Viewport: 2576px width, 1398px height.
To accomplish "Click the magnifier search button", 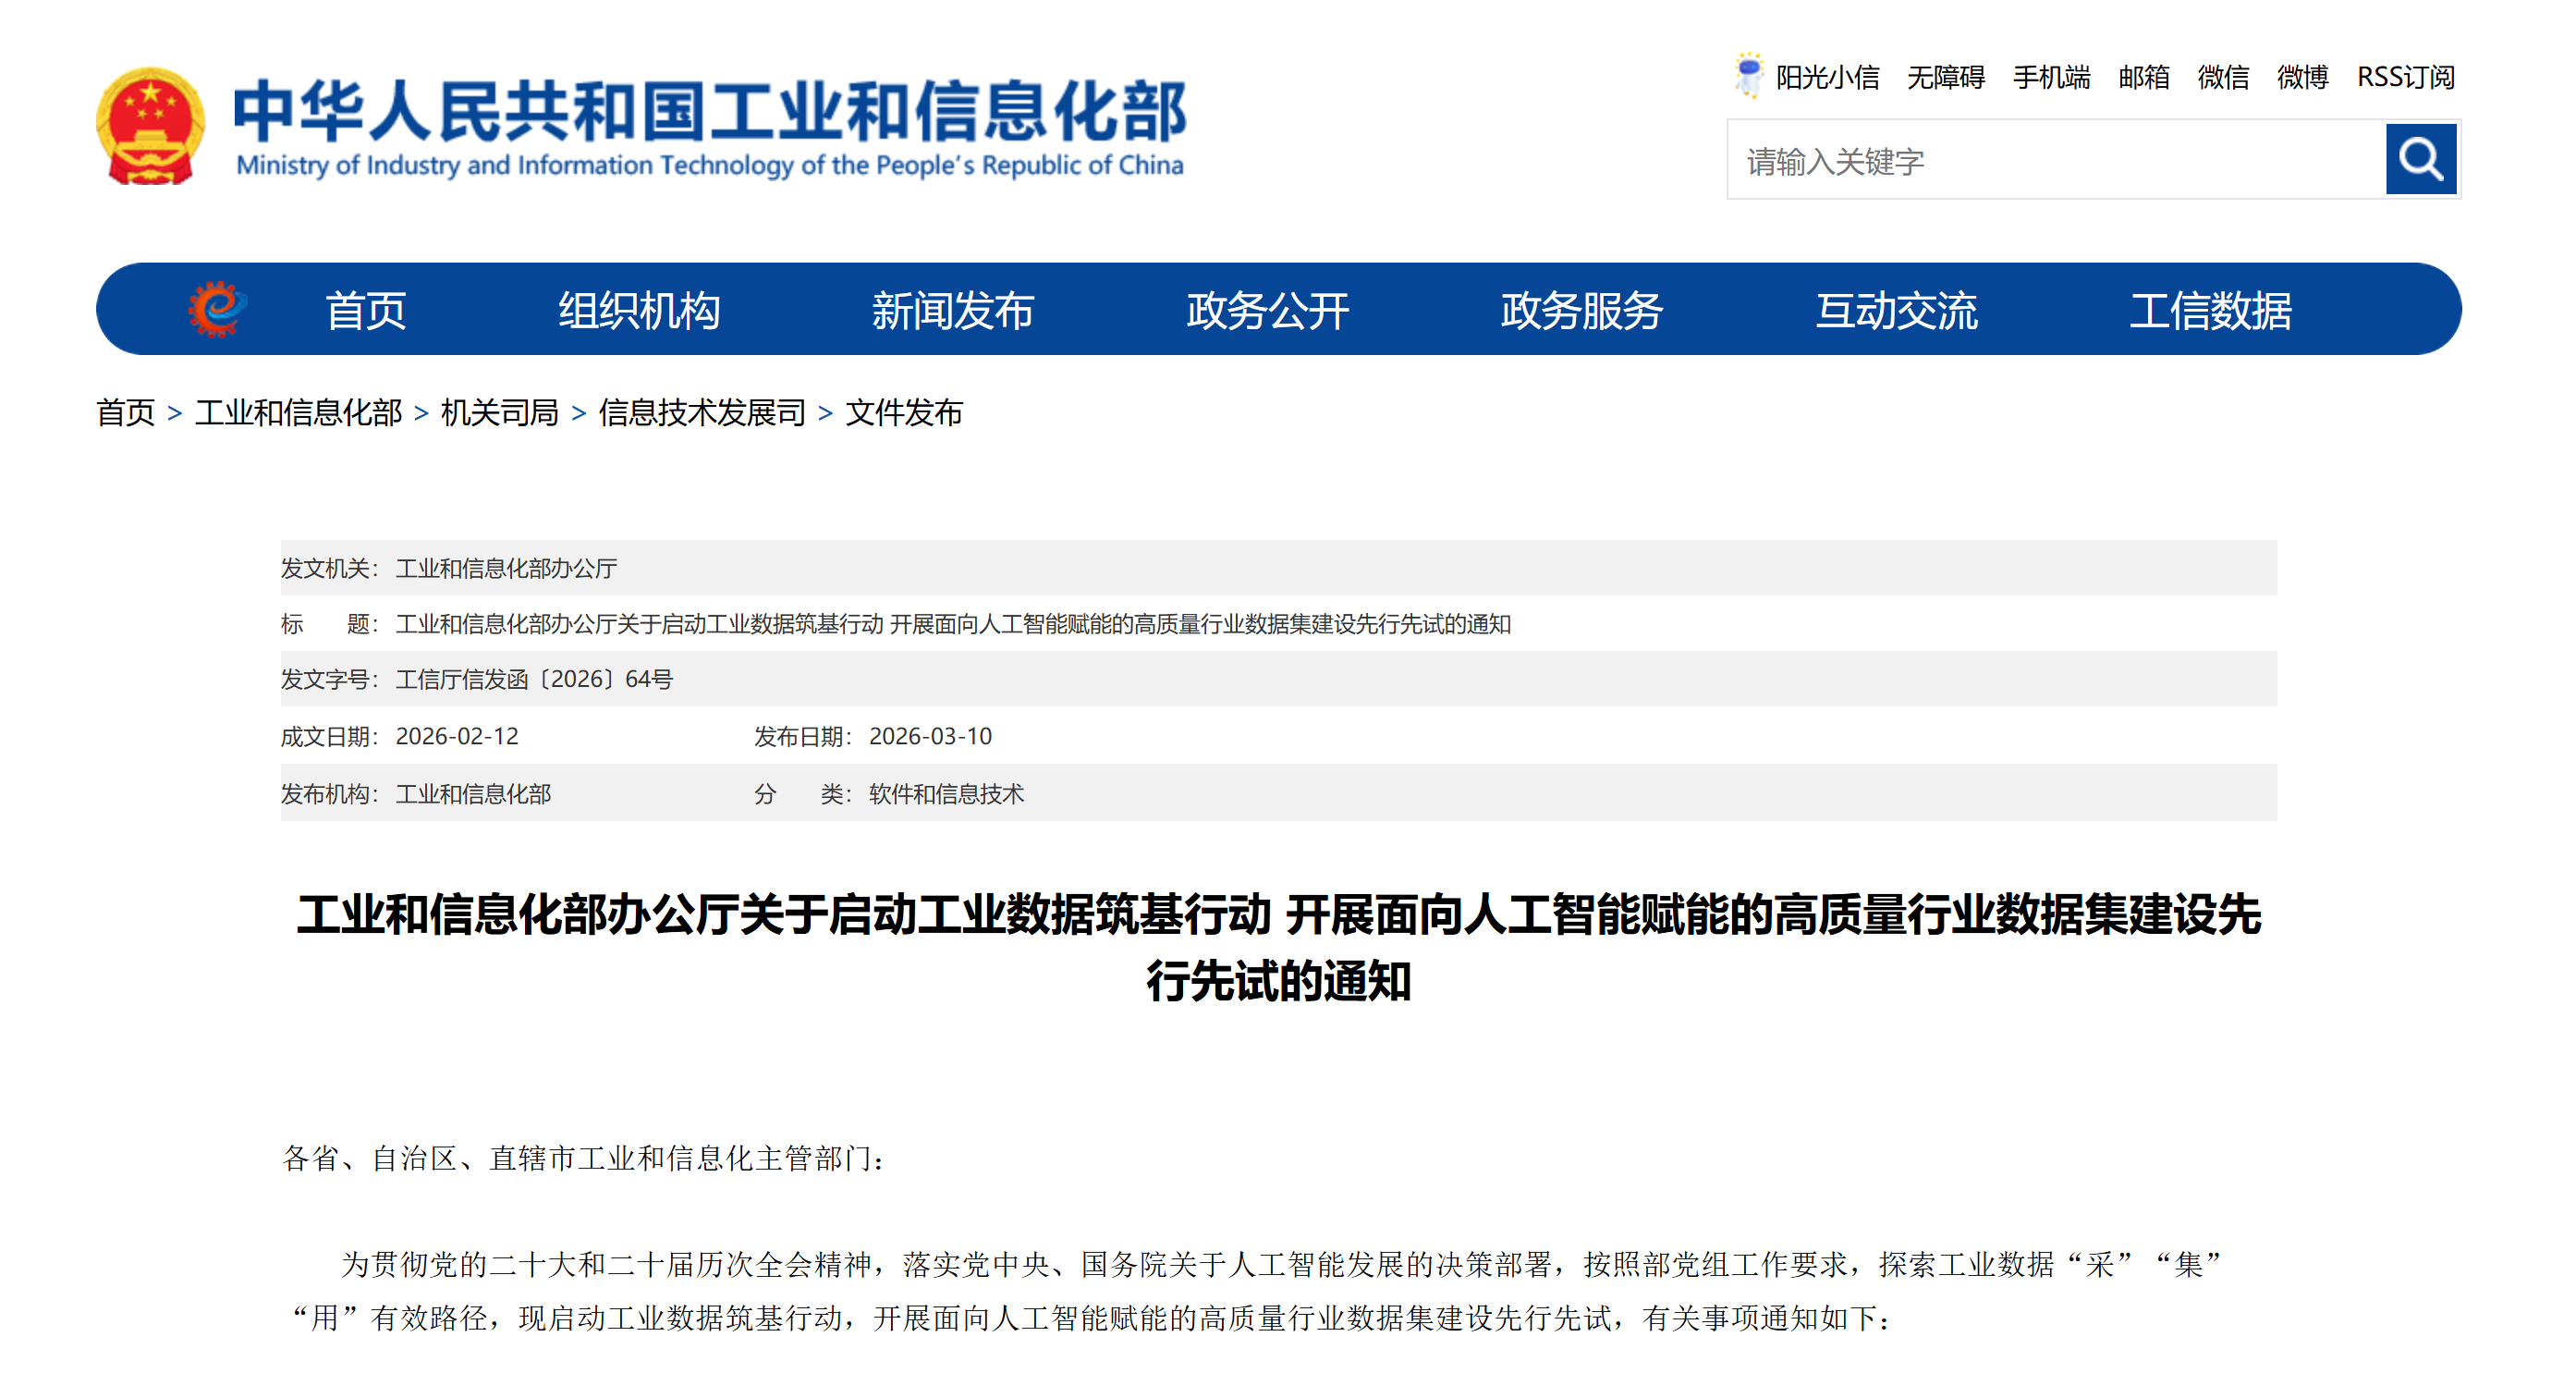I will tap(2419, 159).
